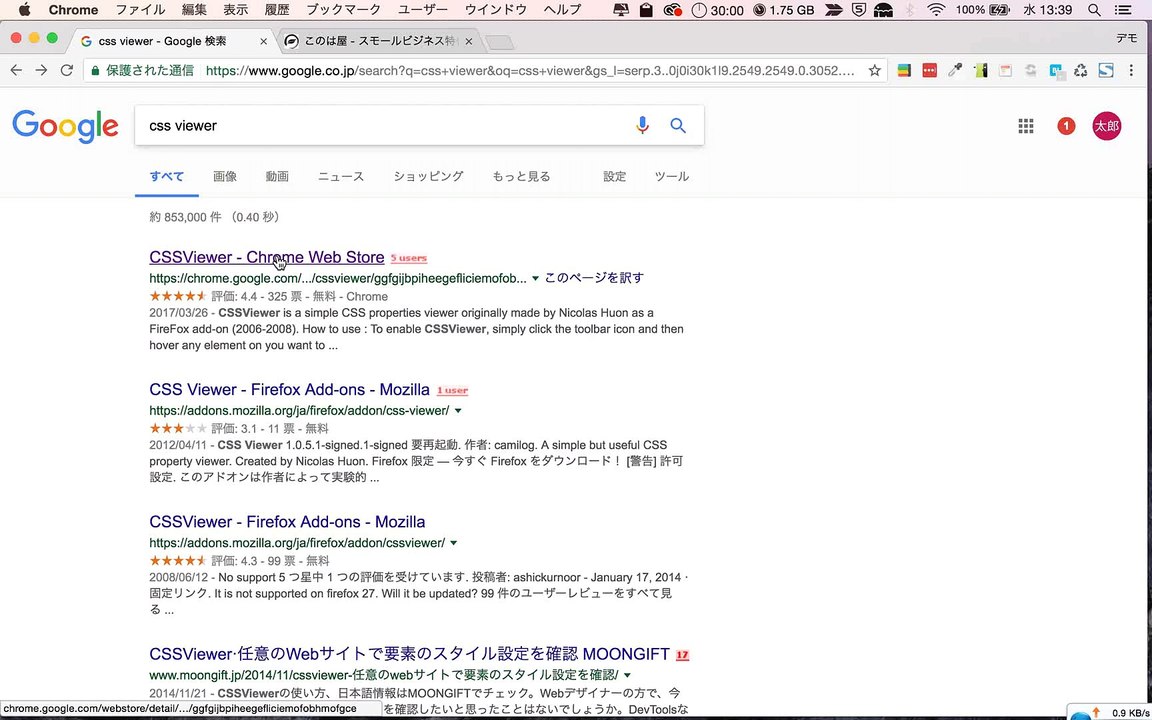This screenshot has height=720, width=1152.
Task: Open the 履歴 menu
Action: coord(277,10)
